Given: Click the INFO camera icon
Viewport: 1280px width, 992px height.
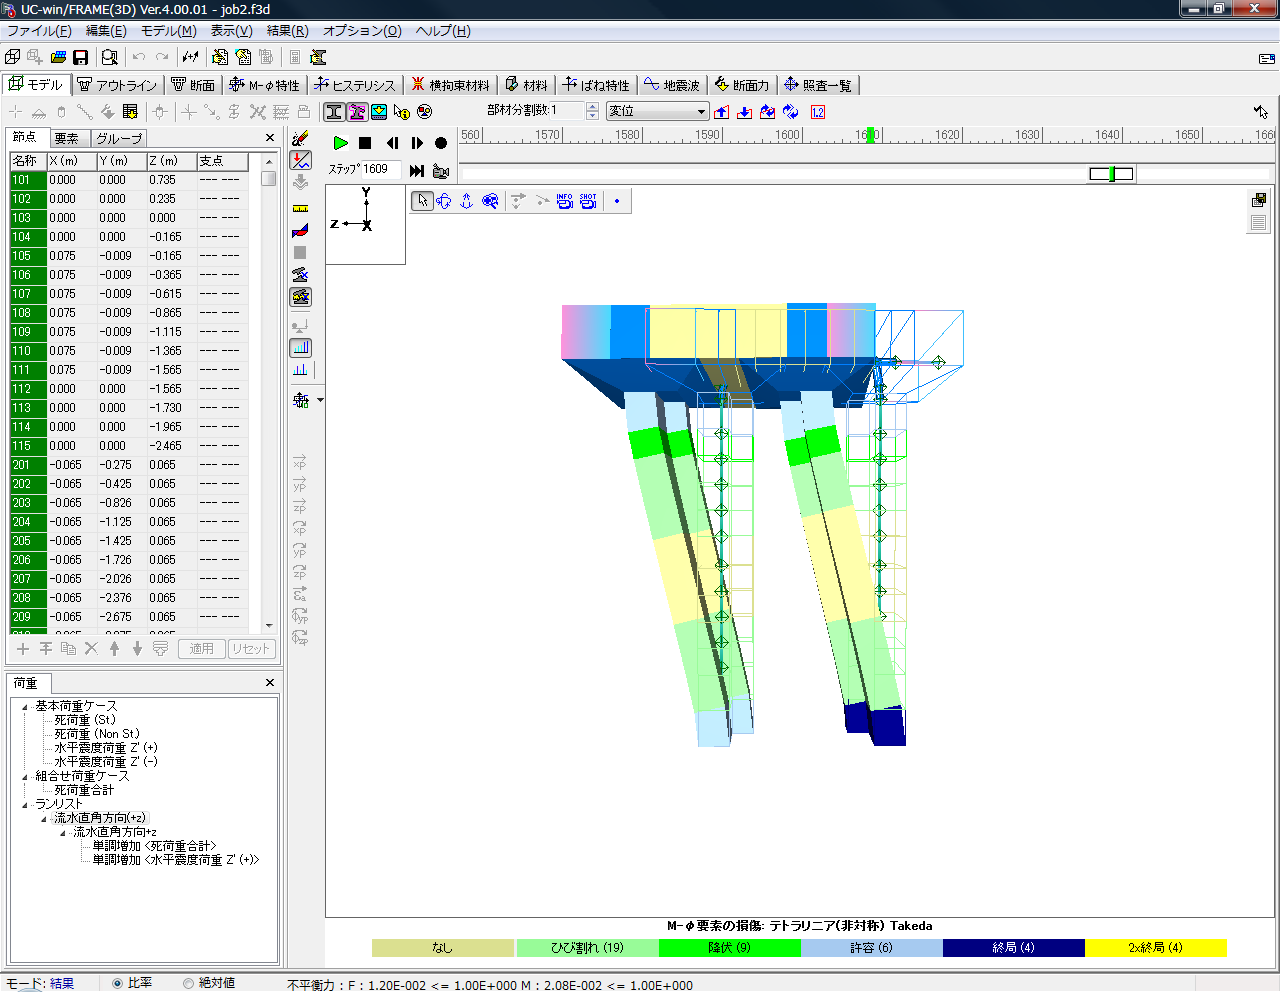Looking at the screenshot, I should (x=565, y=201).
